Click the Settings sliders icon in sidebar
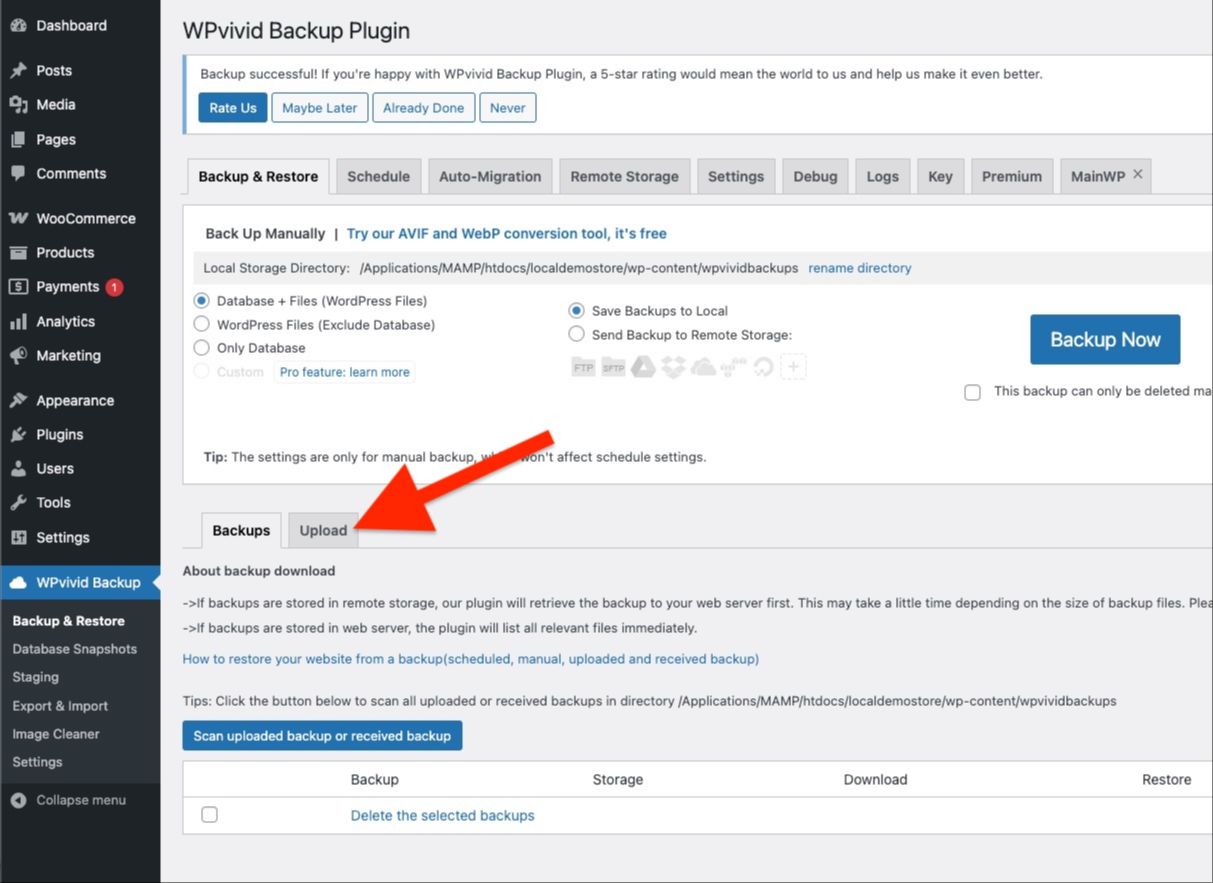 [18, 537]
